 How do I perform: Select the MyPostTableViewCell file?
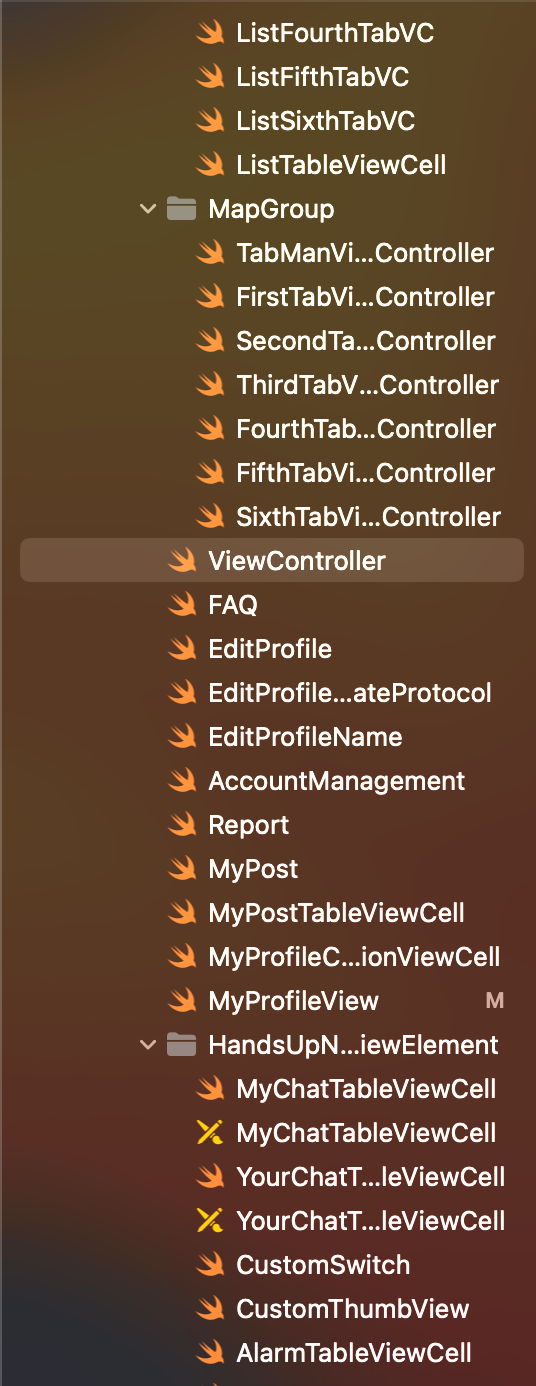click(336, 913)
